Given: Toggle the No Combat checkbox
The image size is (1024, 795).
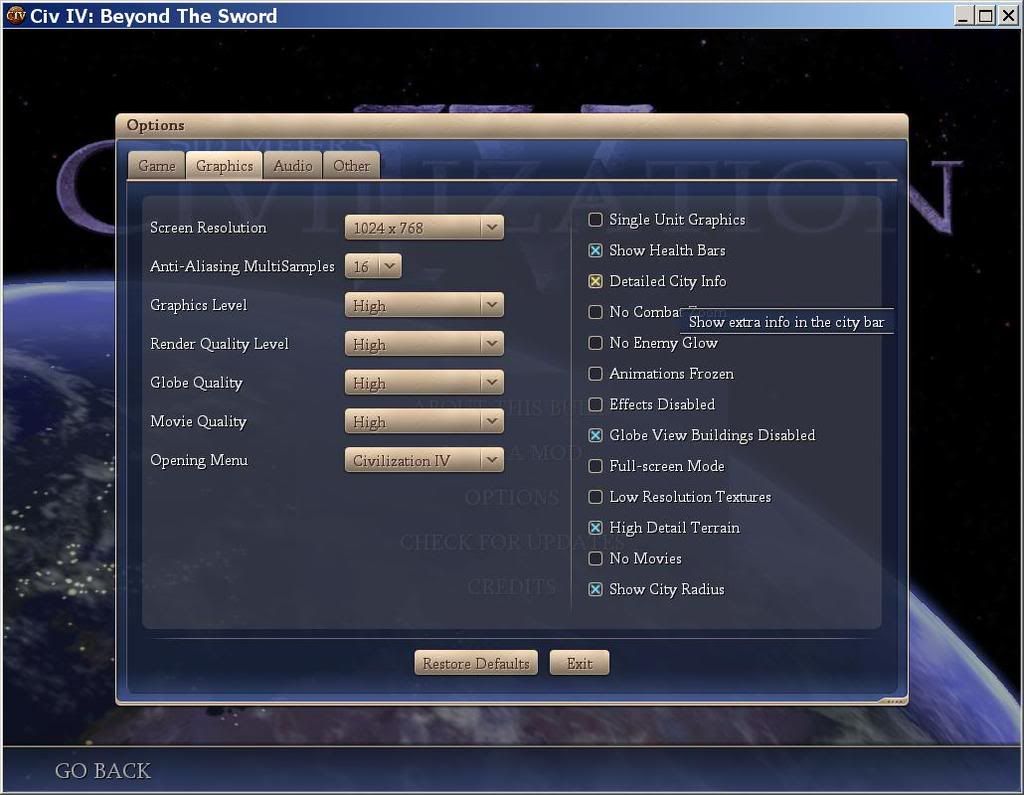Looking at the screenshot, I should [595, 312].
